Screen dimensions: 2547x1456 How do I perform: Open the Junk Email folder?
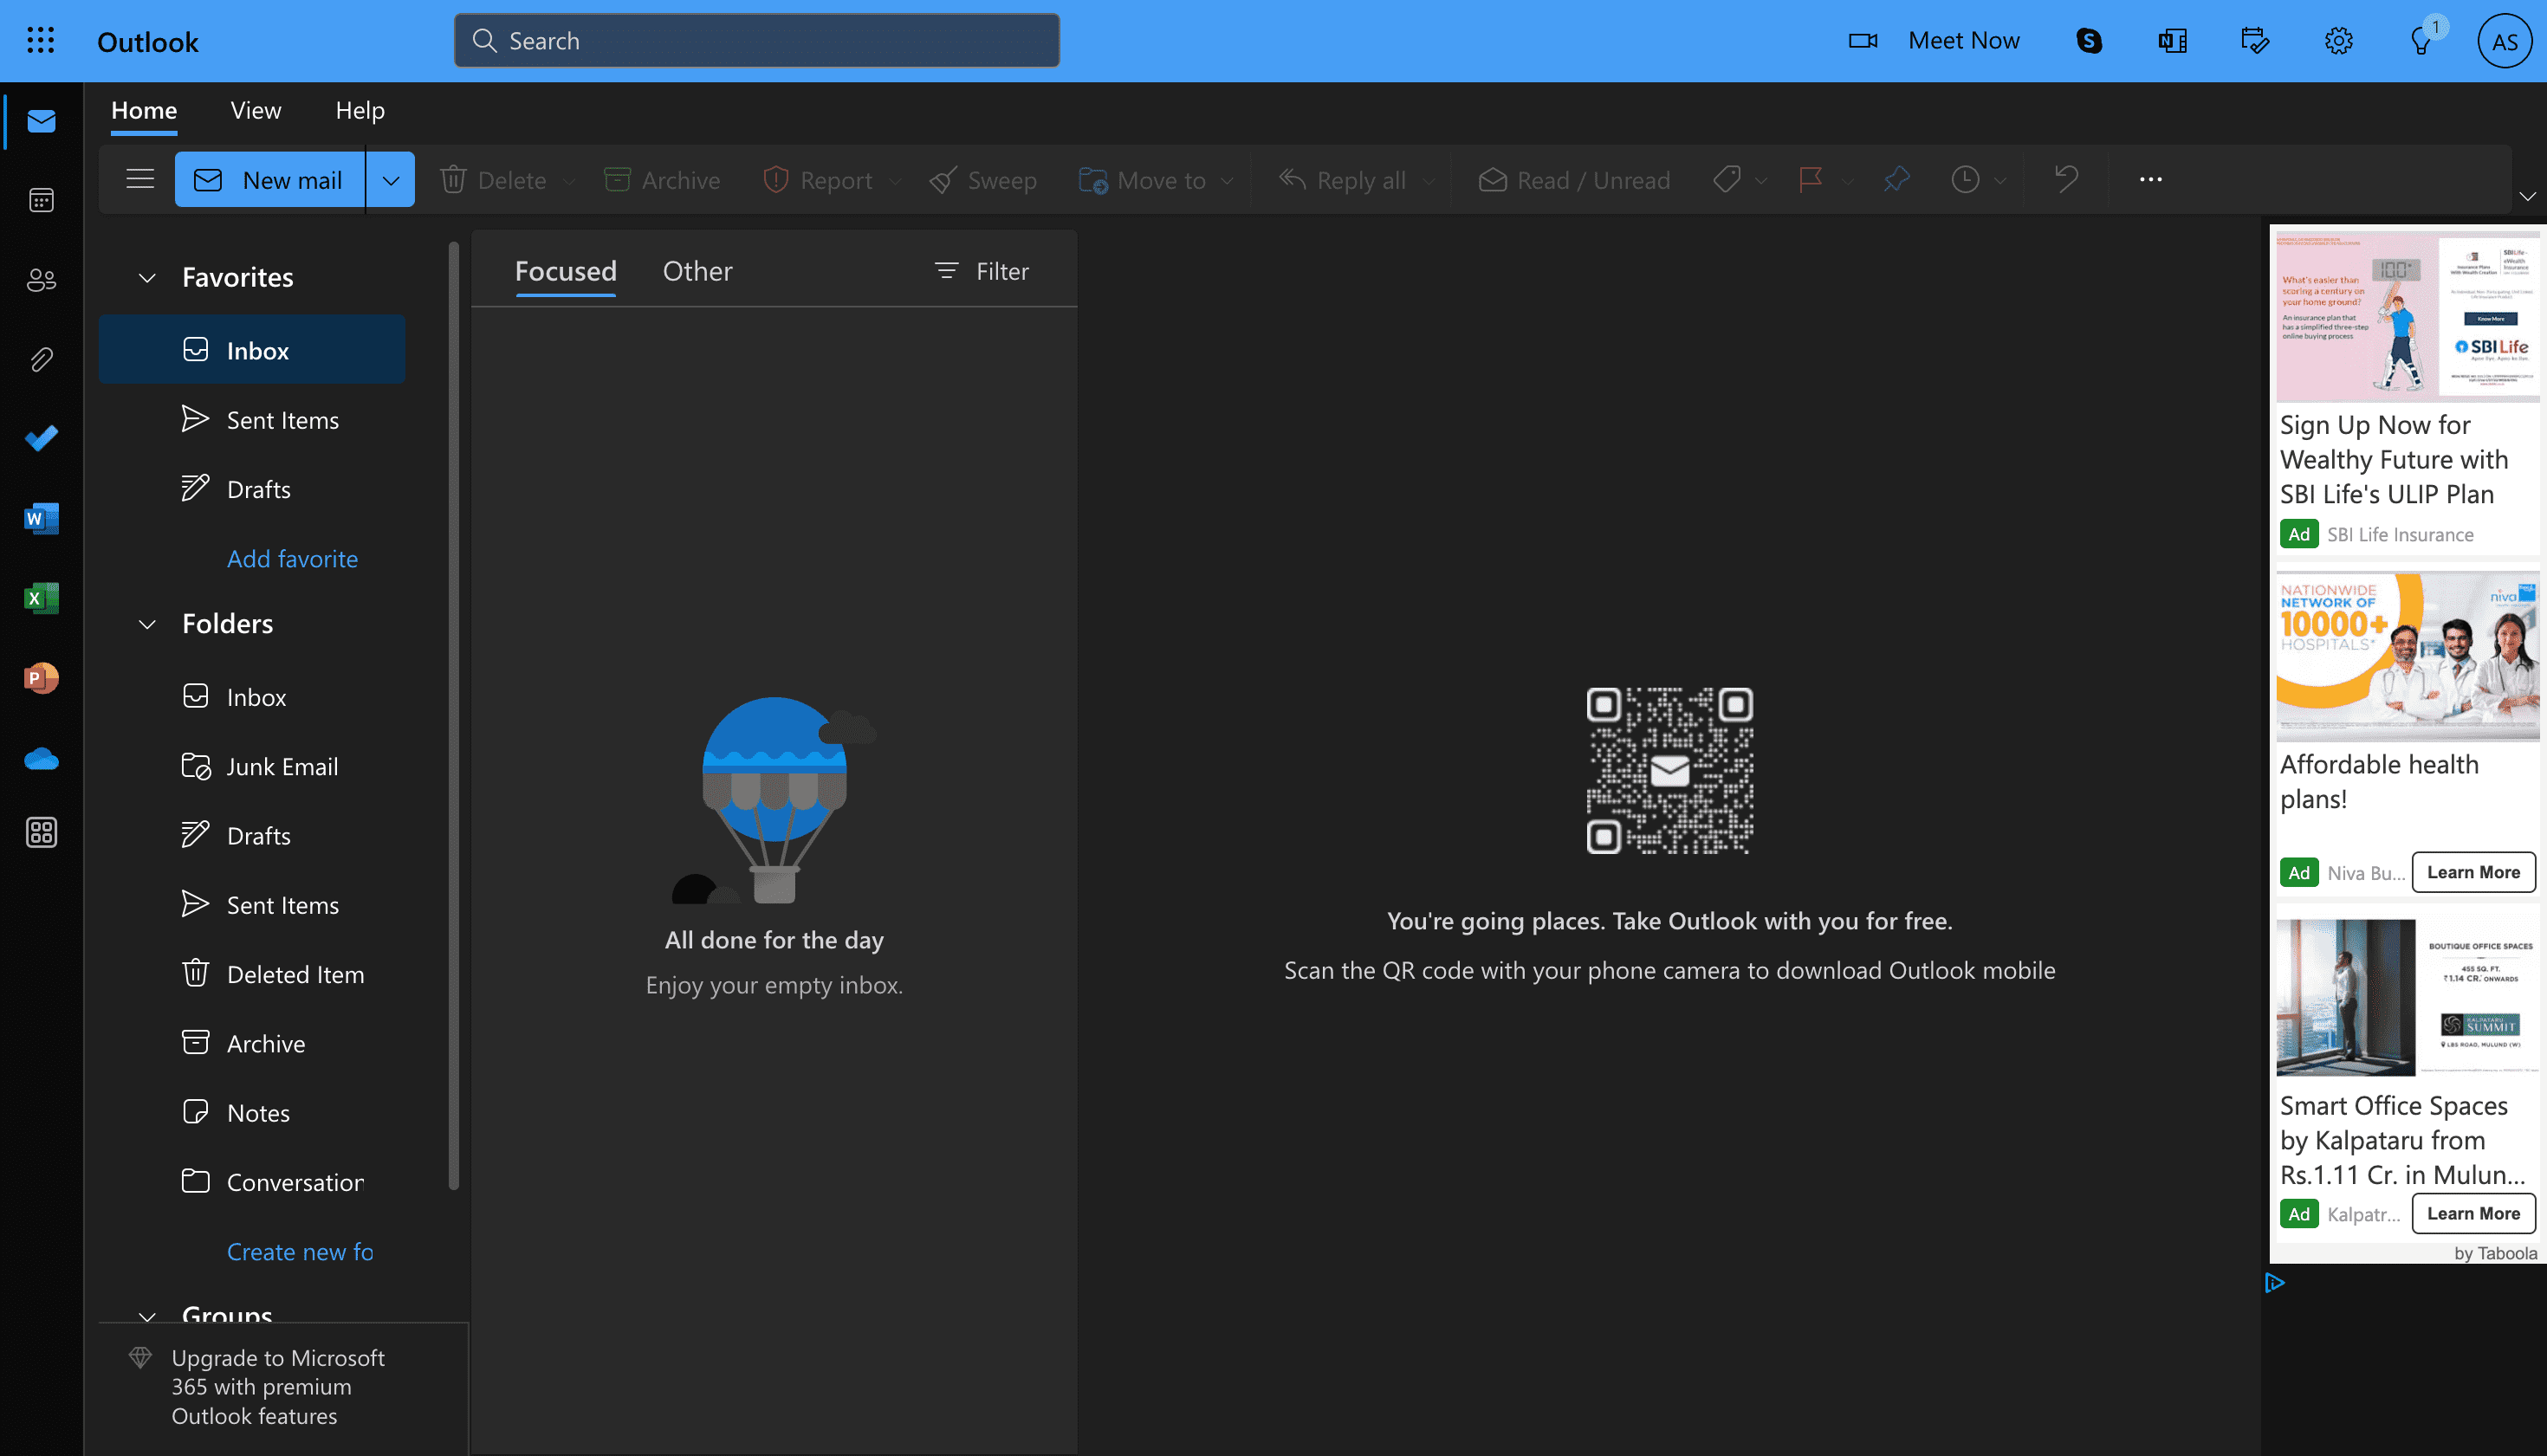coord(282,765)
